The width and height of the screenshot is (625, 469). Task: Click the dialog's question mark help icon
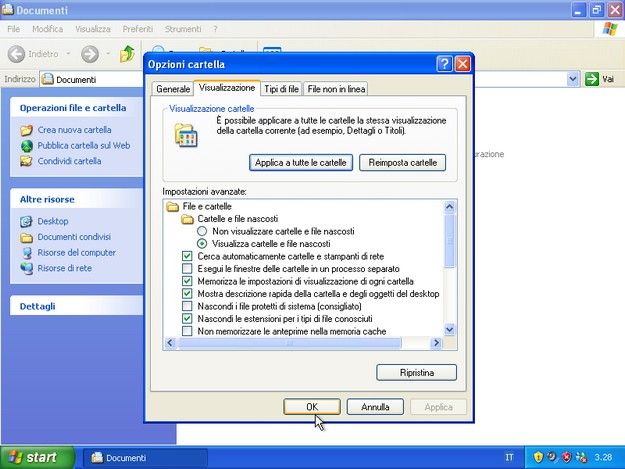pos(444,64)
